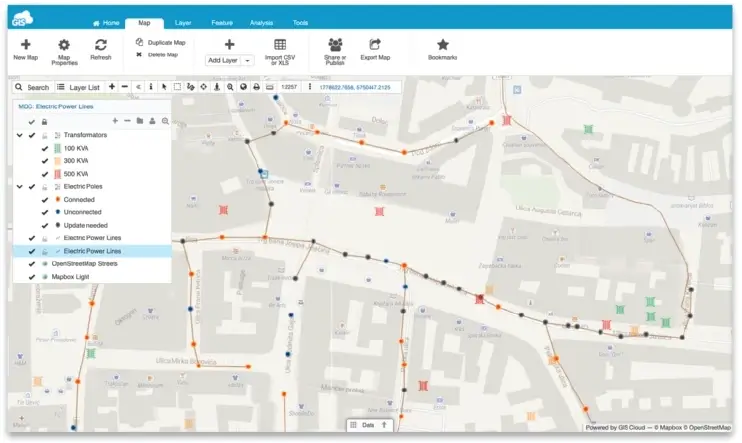Click the Export Map icon
742x443 pixels.
pyautogui.click(x=375, y=45)
